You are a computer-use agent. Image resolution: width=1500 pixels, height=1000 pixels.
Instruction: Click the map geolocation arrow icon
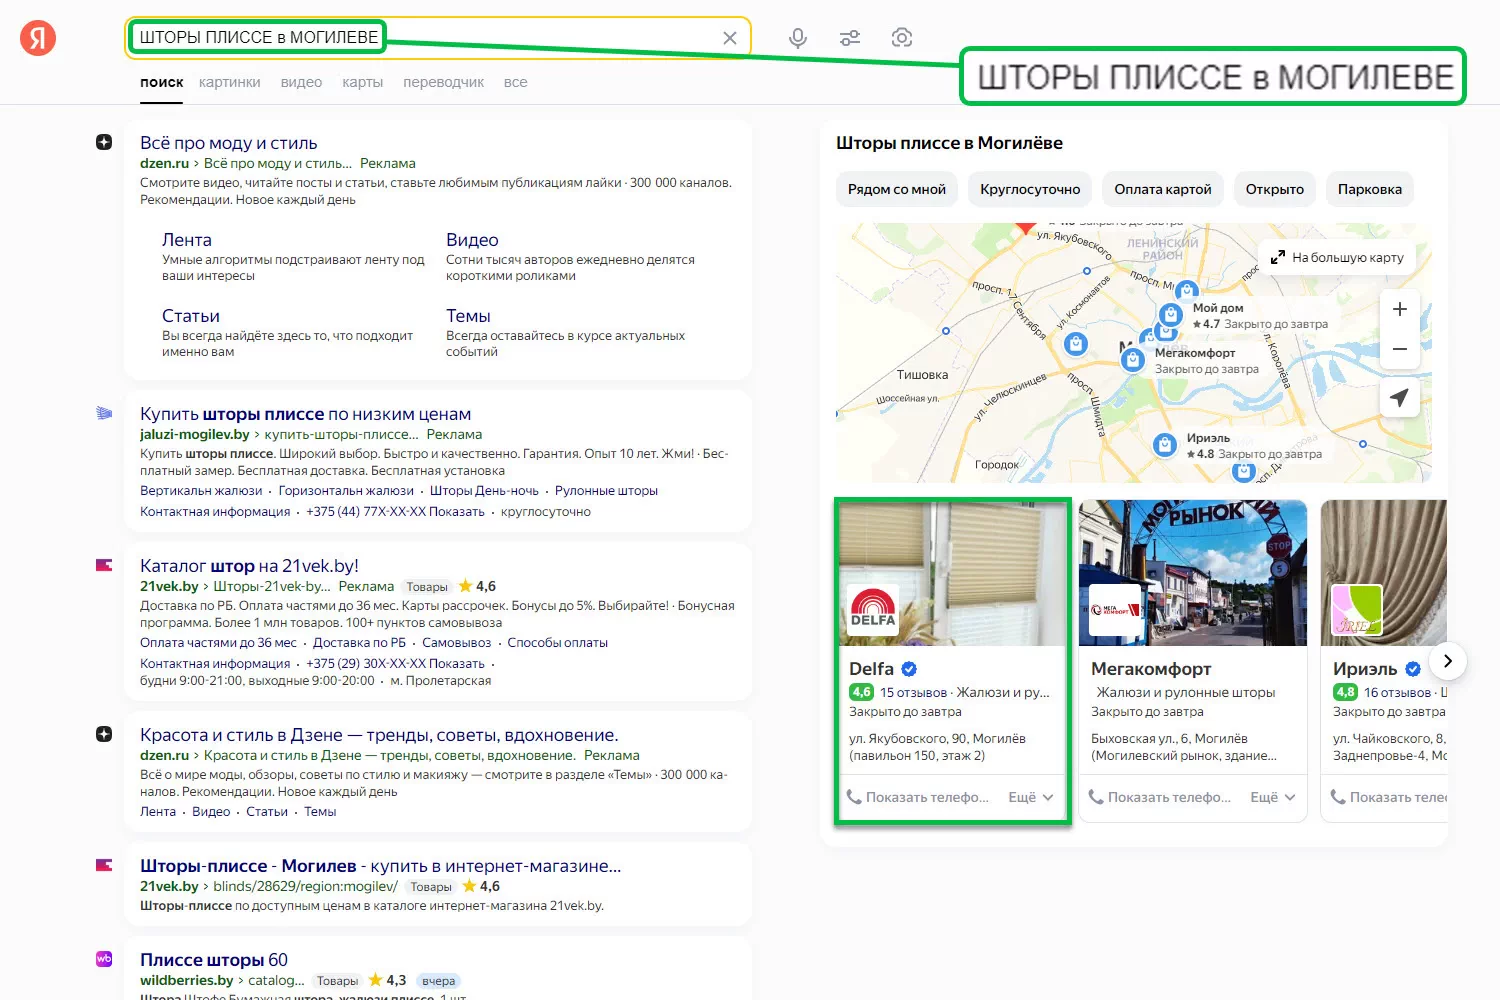1400,397
